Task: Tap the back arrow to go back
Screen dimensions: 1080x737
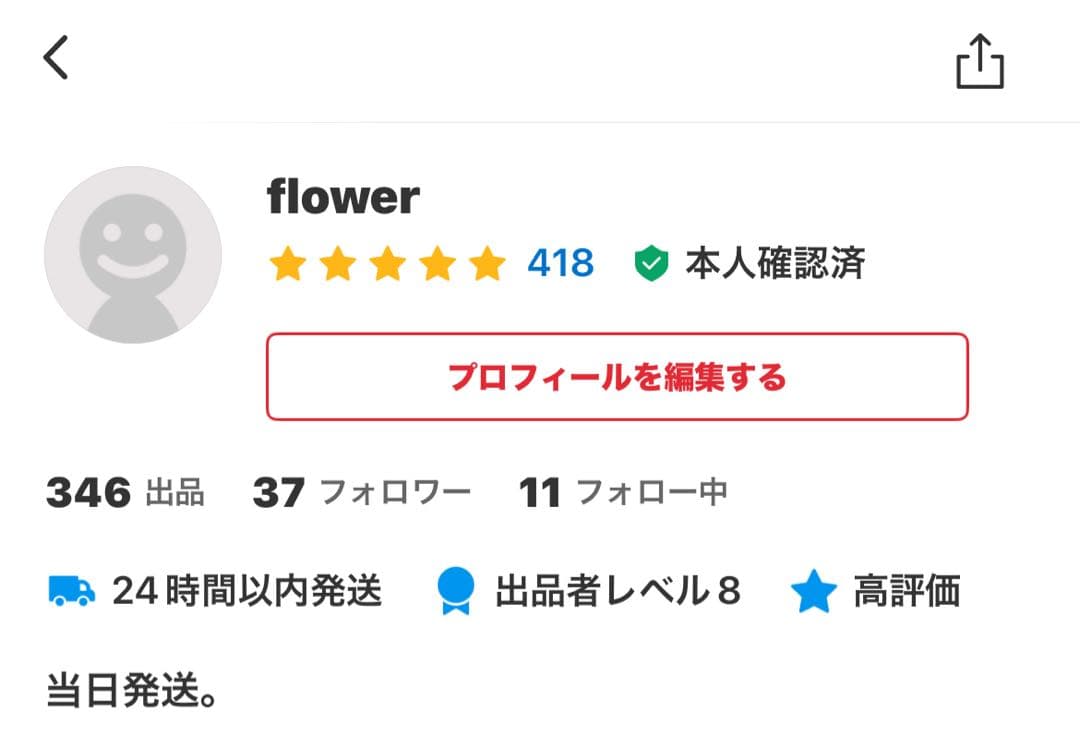Action: click(x=55, y=57)
